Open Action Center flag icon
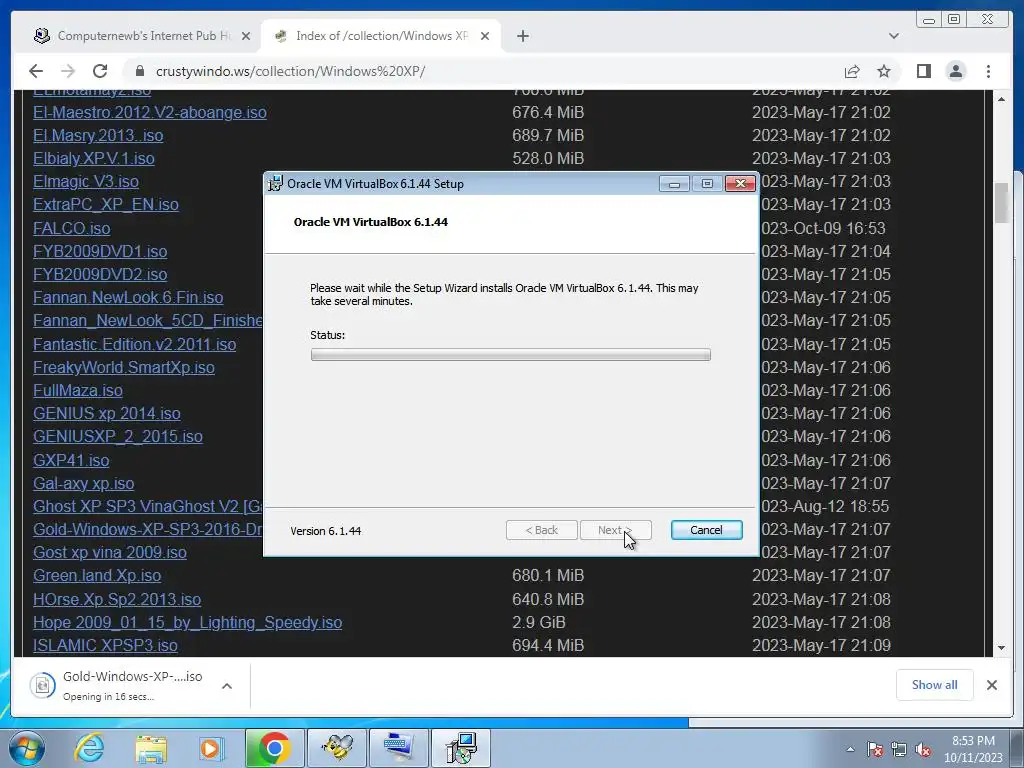Image resolution: width=1024 pixels, height=768 pixels. coord(874,750)
